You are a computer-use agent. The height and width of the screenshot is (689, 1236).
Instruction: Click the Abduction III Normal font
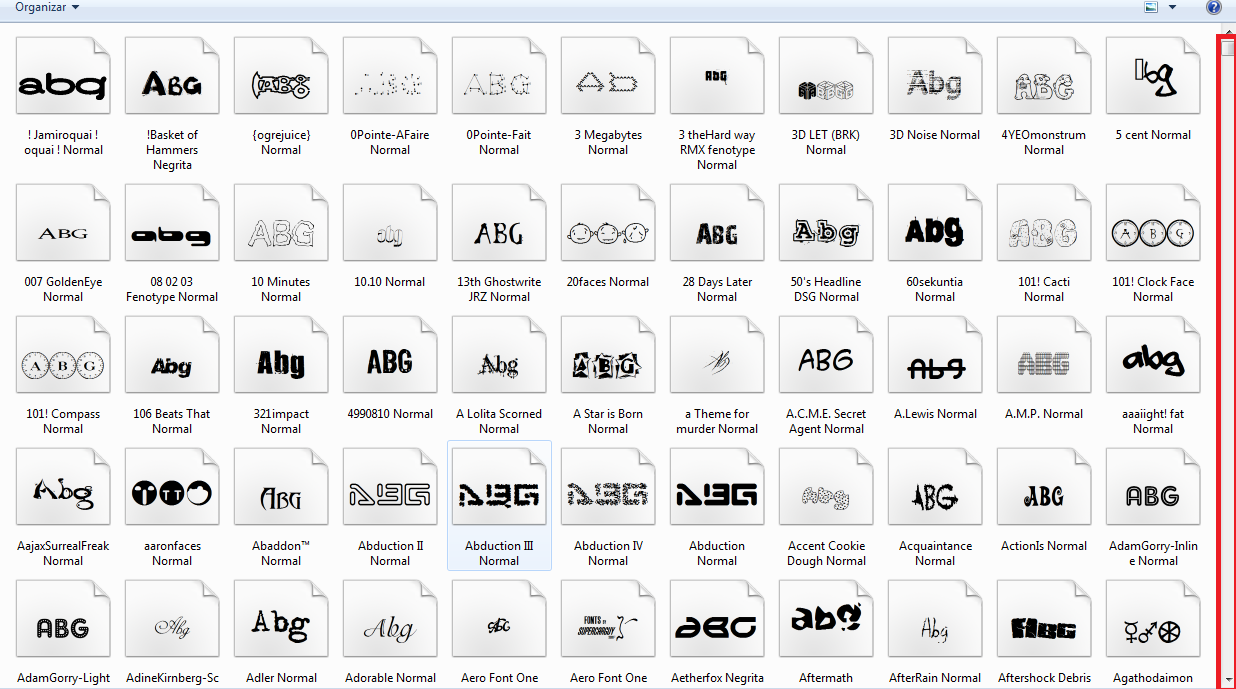499,496
